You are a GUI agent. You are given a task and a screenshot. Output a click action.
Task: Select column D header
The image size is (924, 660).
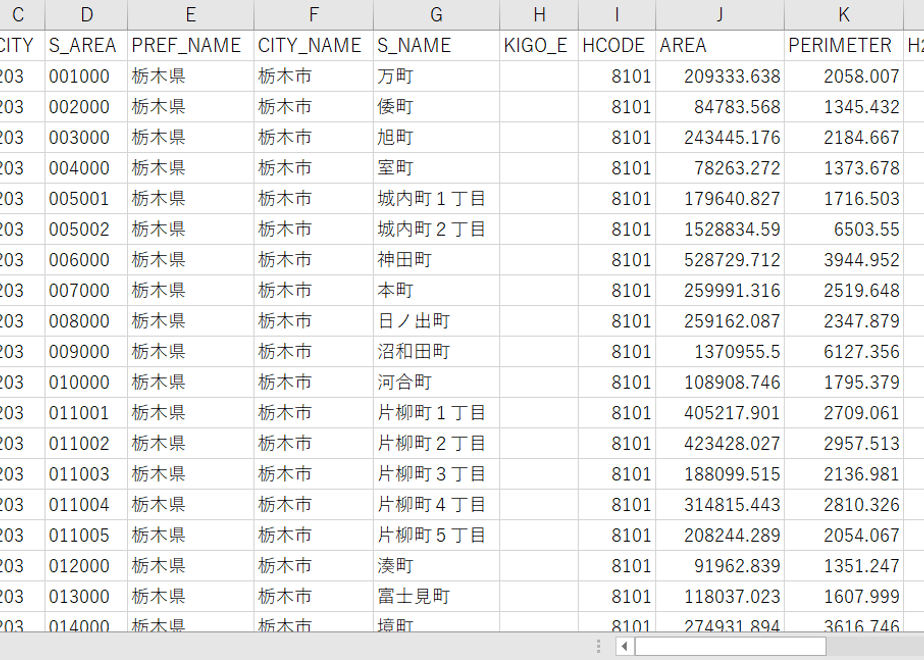click(x=86, y=14)
